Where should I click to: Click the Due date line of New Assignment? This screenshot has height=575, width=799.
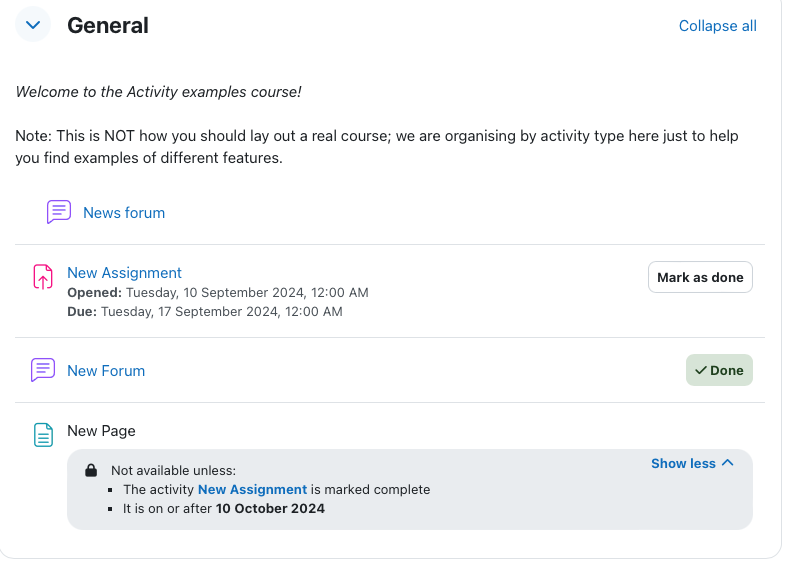[x=205, y=311]
